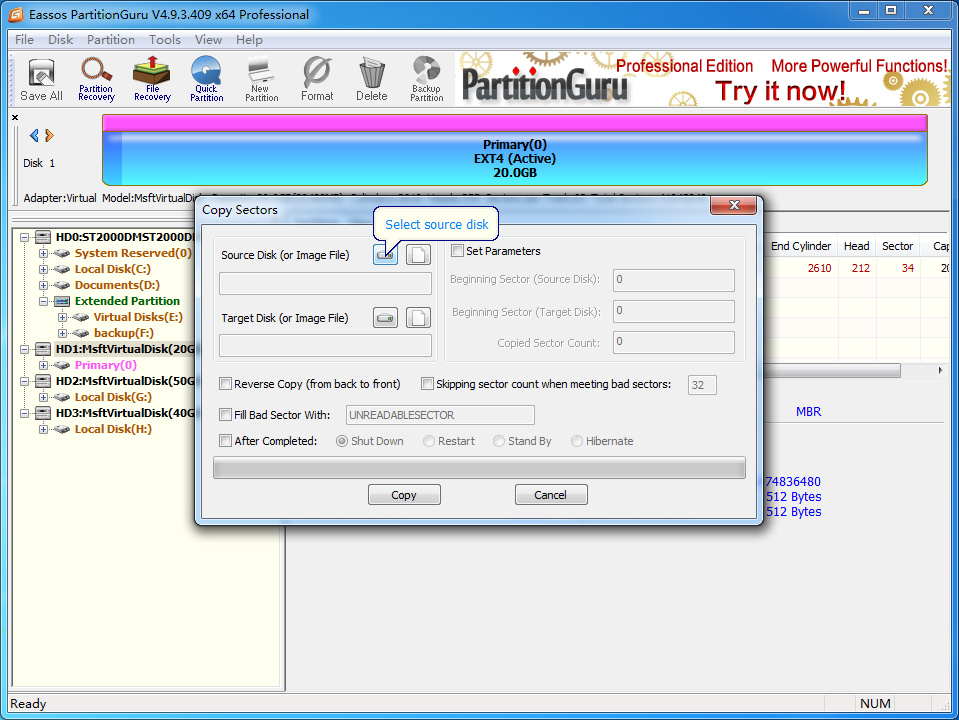Click the horizontal scrollbar right arrow

coord(940,370)
